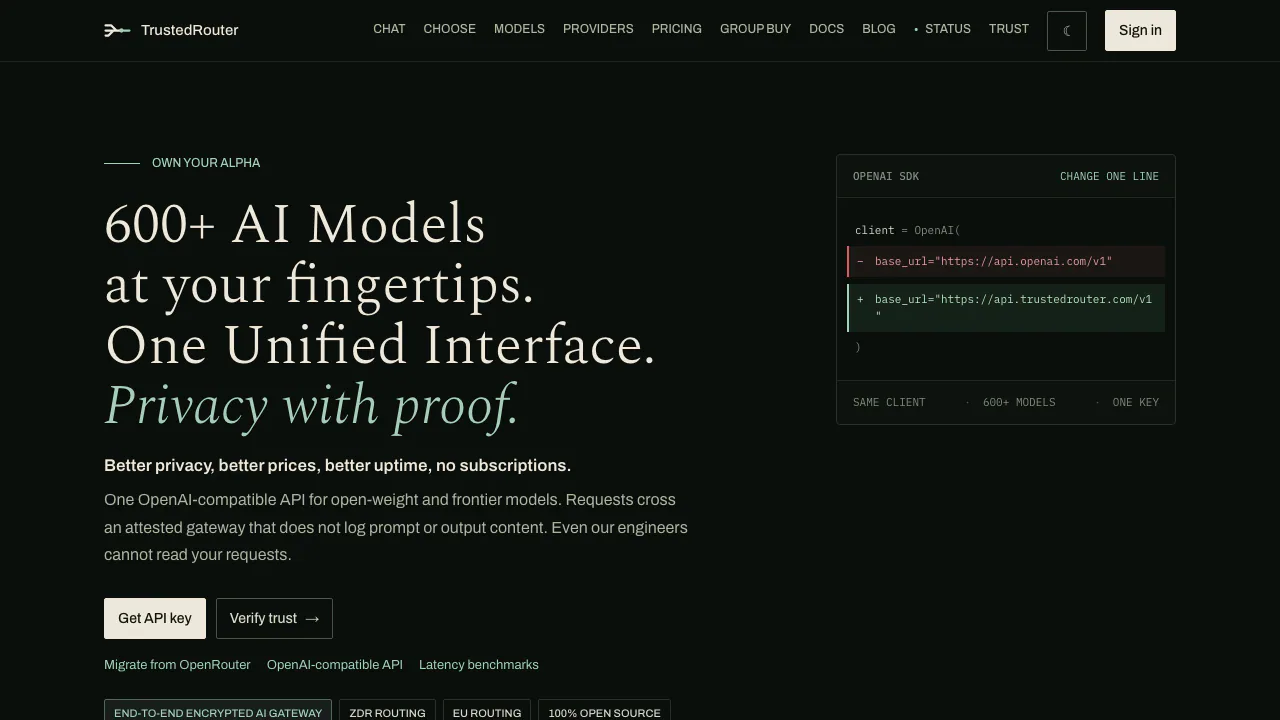Click the CHANGE ONE LINE label

pyautogui.click(x=1109, y=176)
